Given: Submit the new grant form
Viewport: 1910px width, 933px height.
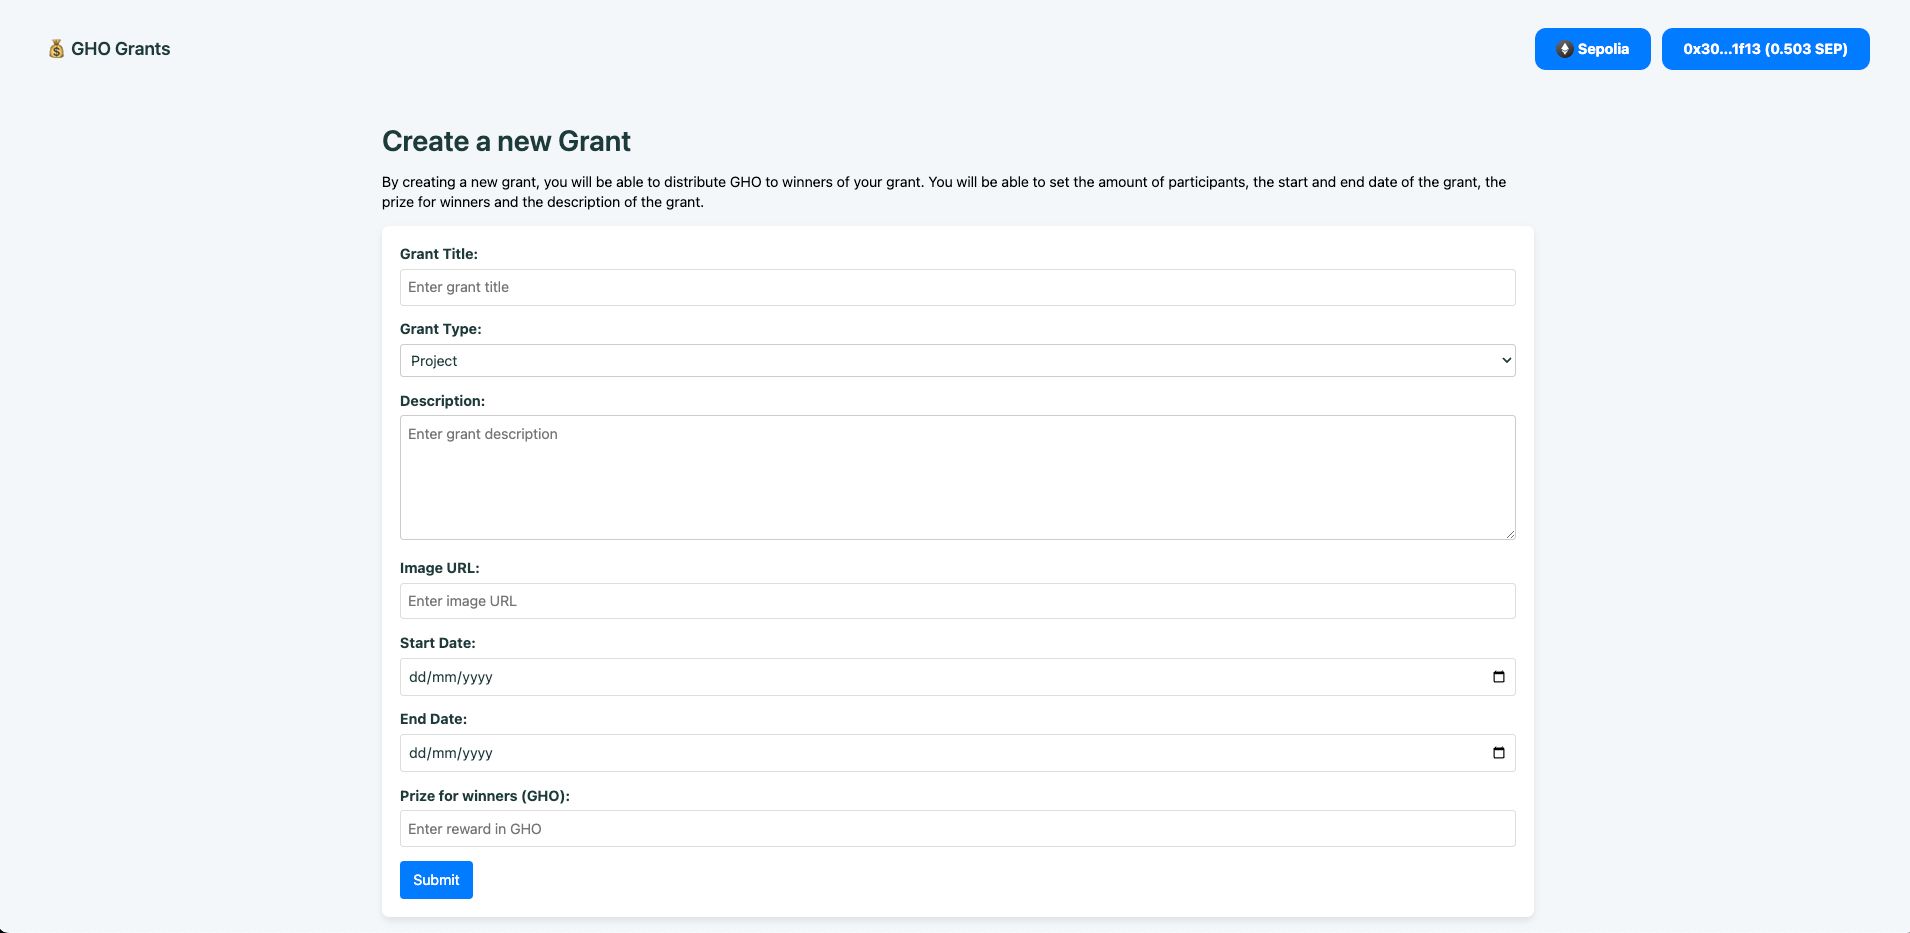Looking at the screenshot, I should point(436,880).
